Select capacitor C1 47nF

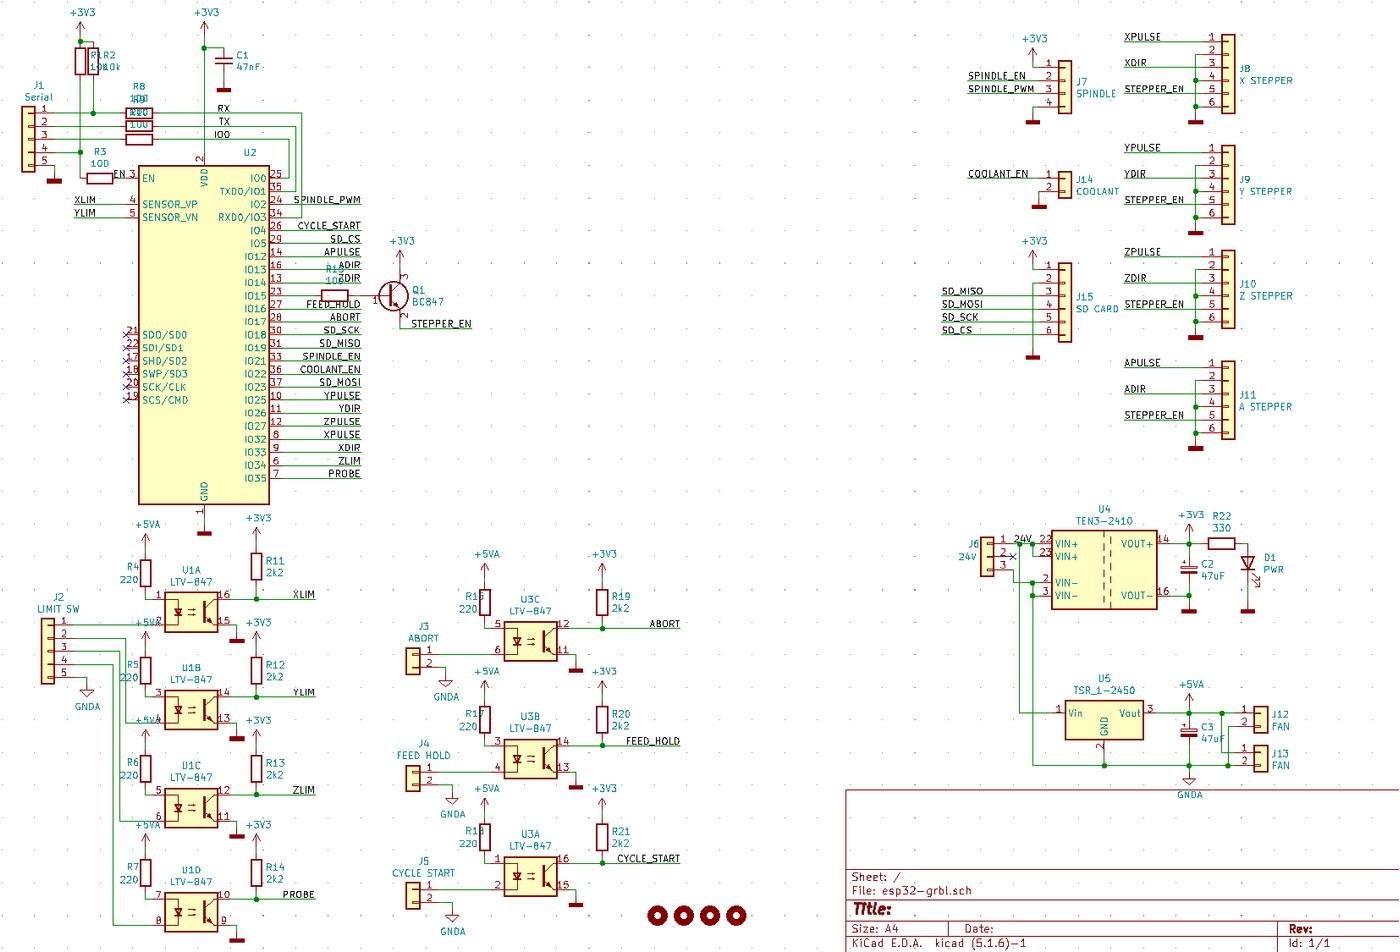[x=222, y=62]
